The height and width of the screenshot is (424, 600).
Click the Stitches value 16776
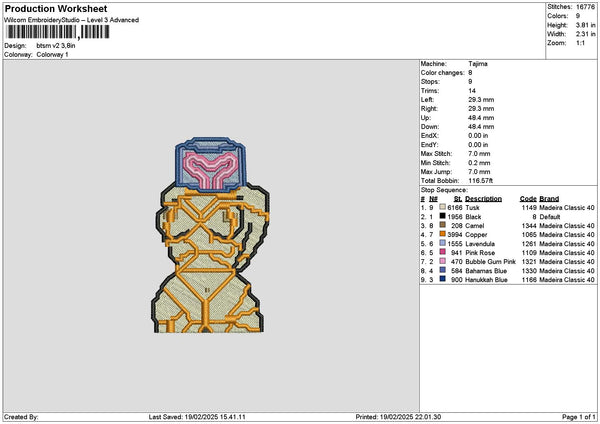pos(585,7)
